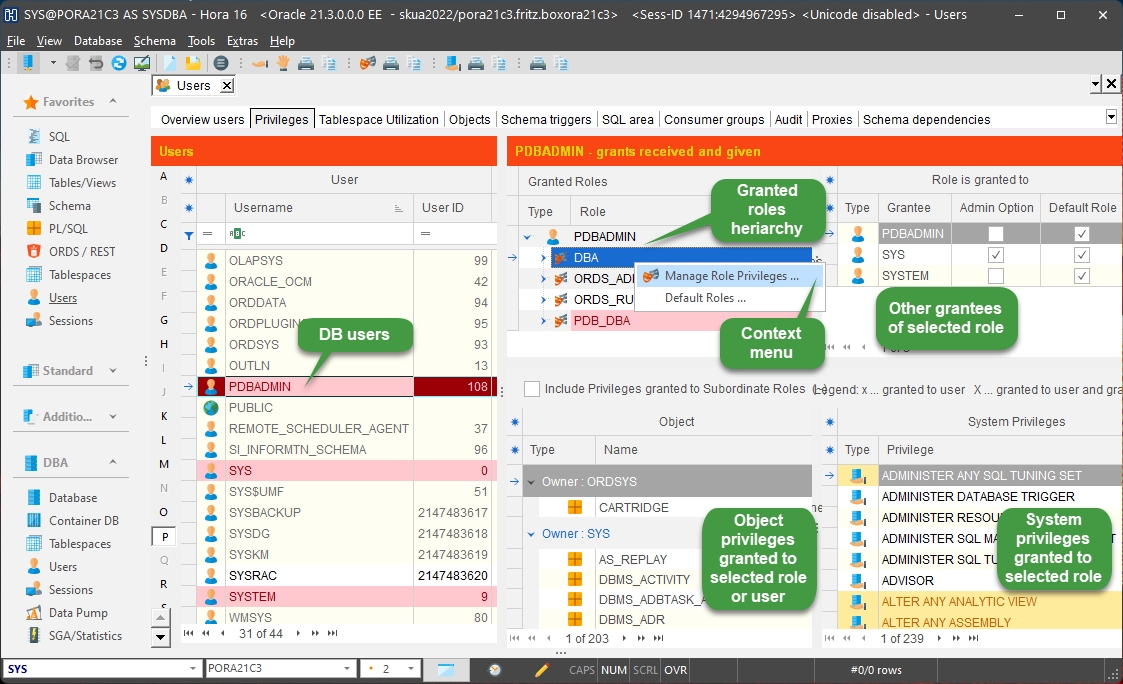Click the blue window icon in status bar
Screen dimensions: 1123x684
(x=445, y=670)
